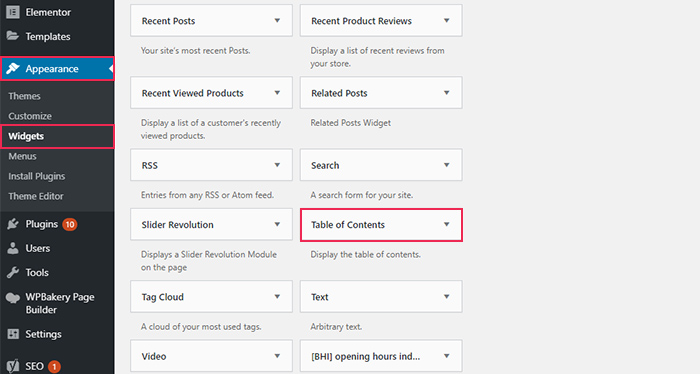Expand the Table of Contents widget arrow
This screenshot has height=374, width=700.
[x=446, y=224]
